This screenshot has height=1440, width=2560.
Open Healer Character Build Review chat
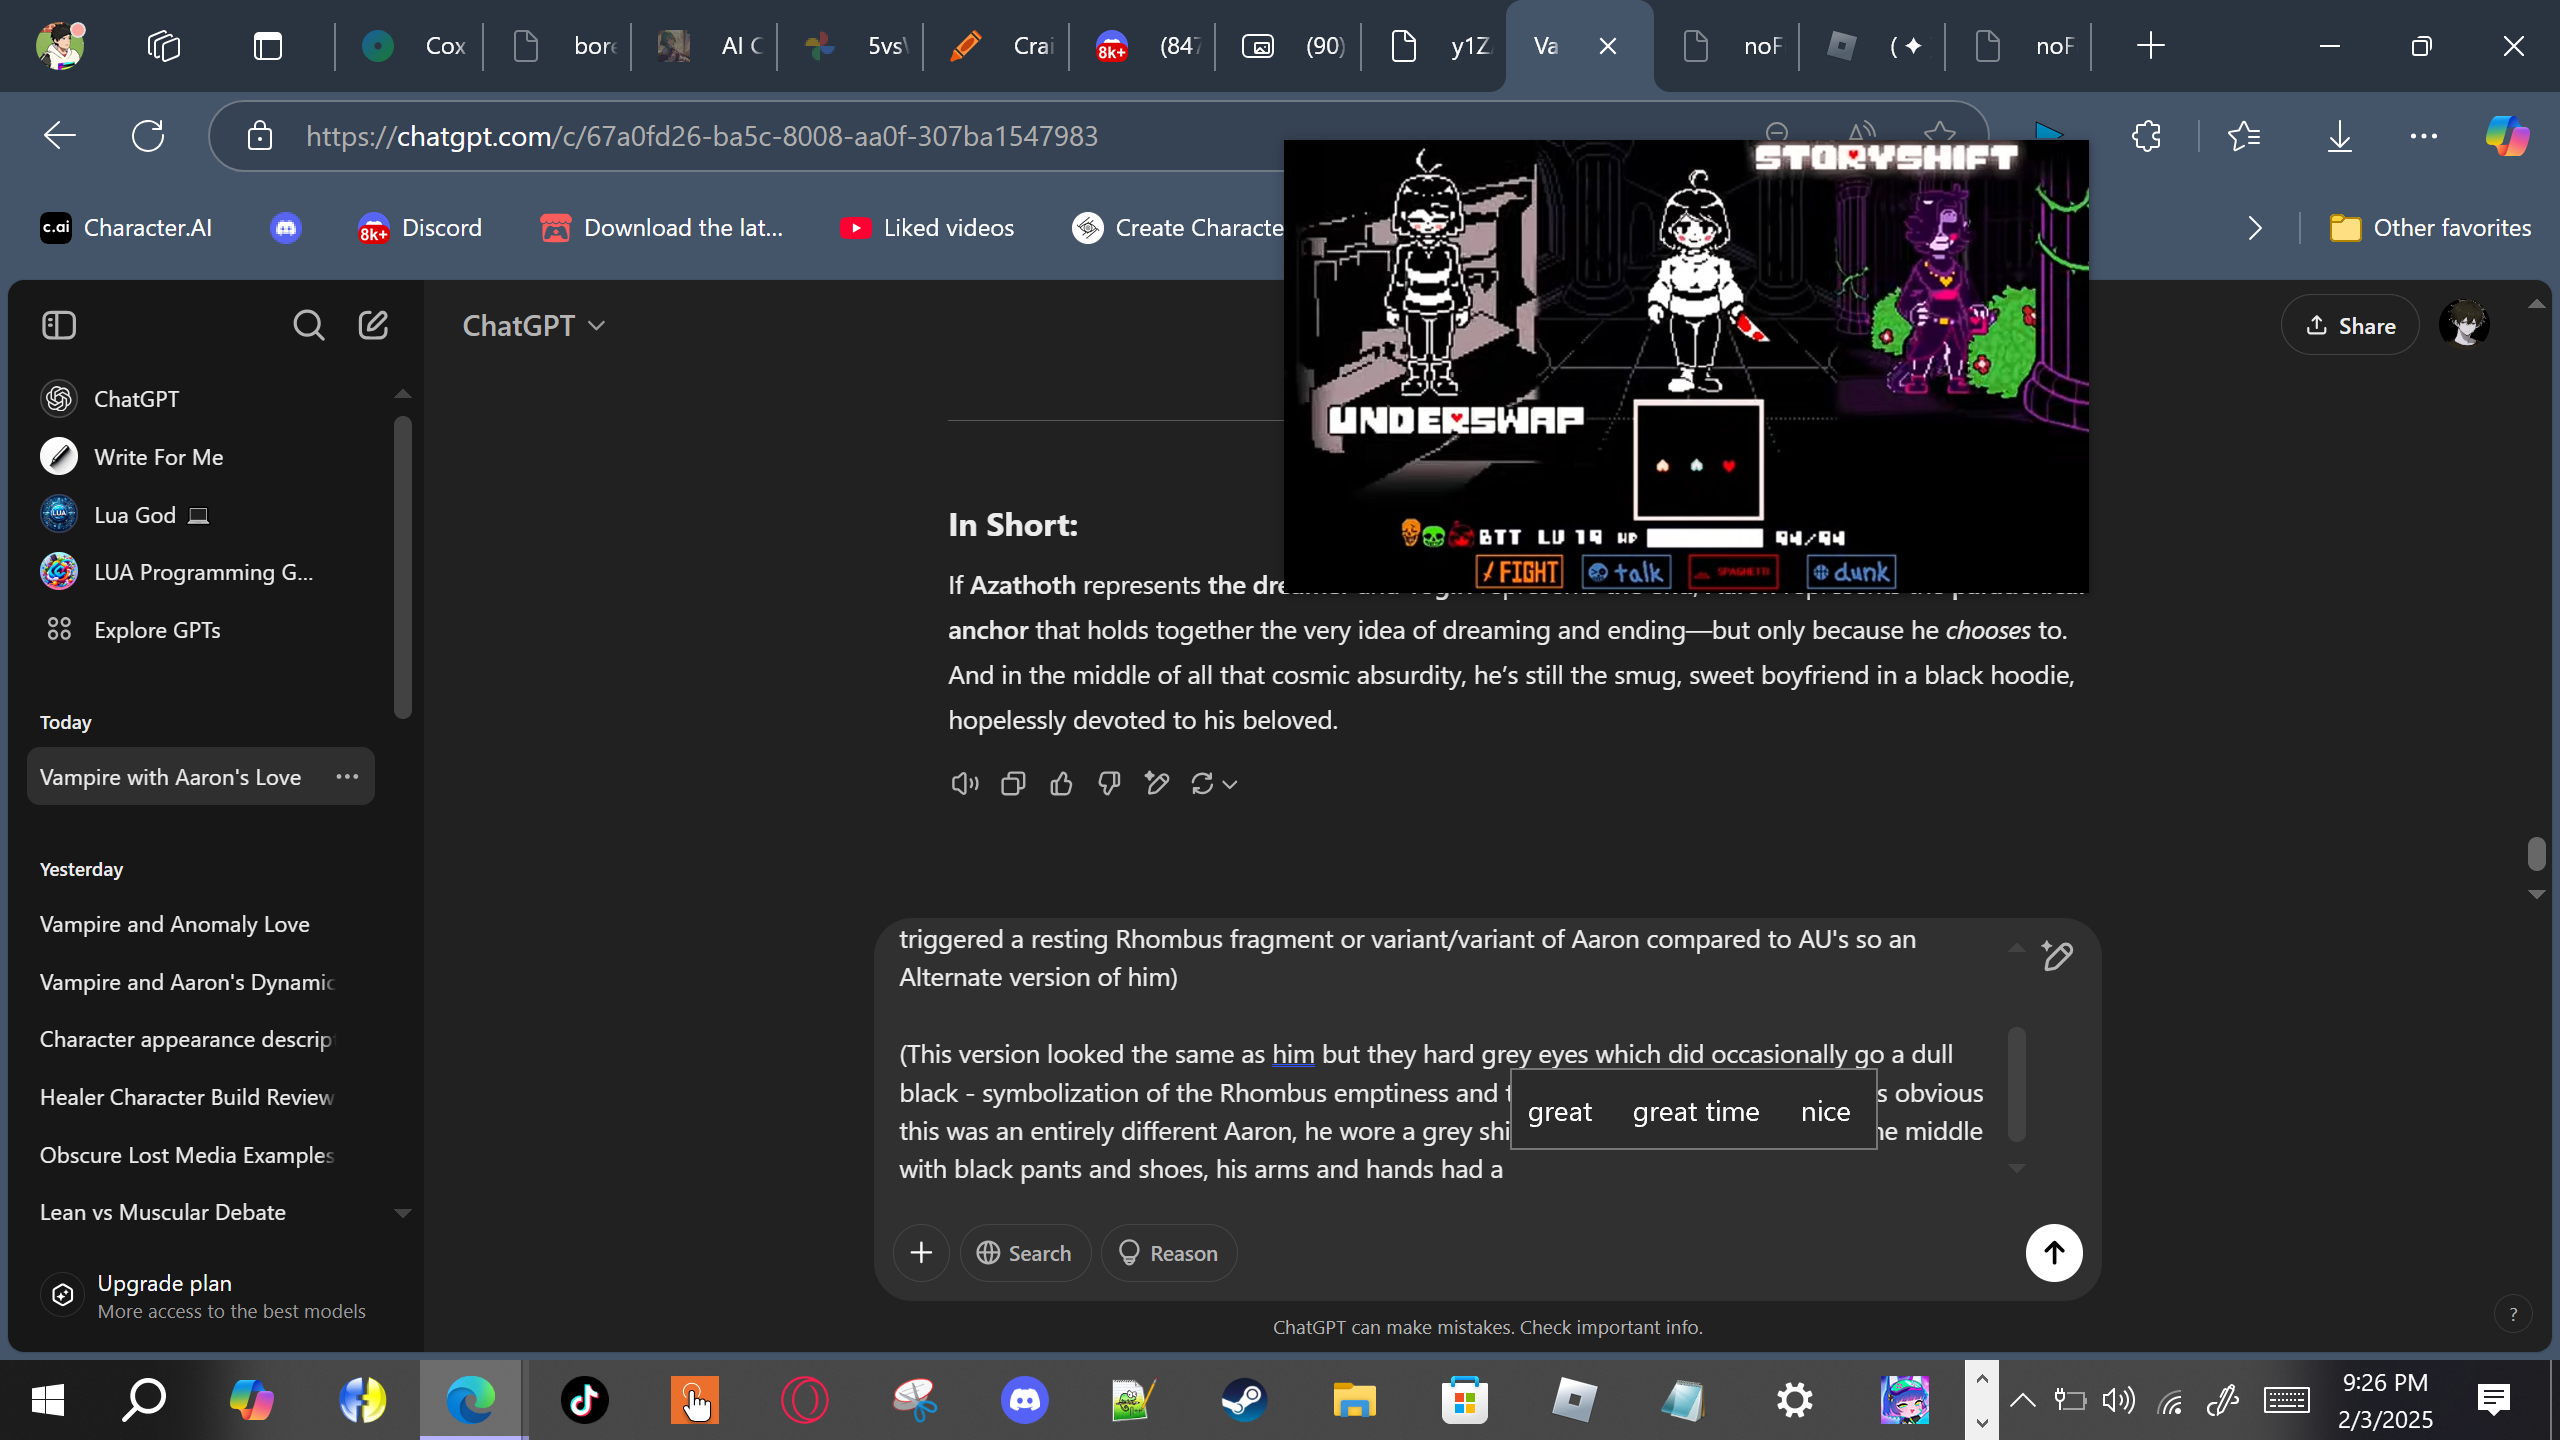(200, 1097)
